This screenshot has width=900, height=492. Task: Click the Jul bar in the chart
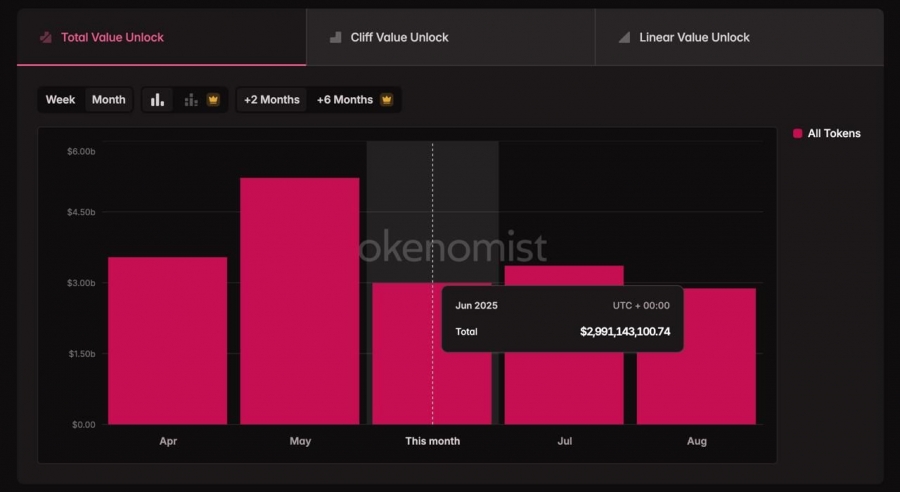(x=564, y=344)
